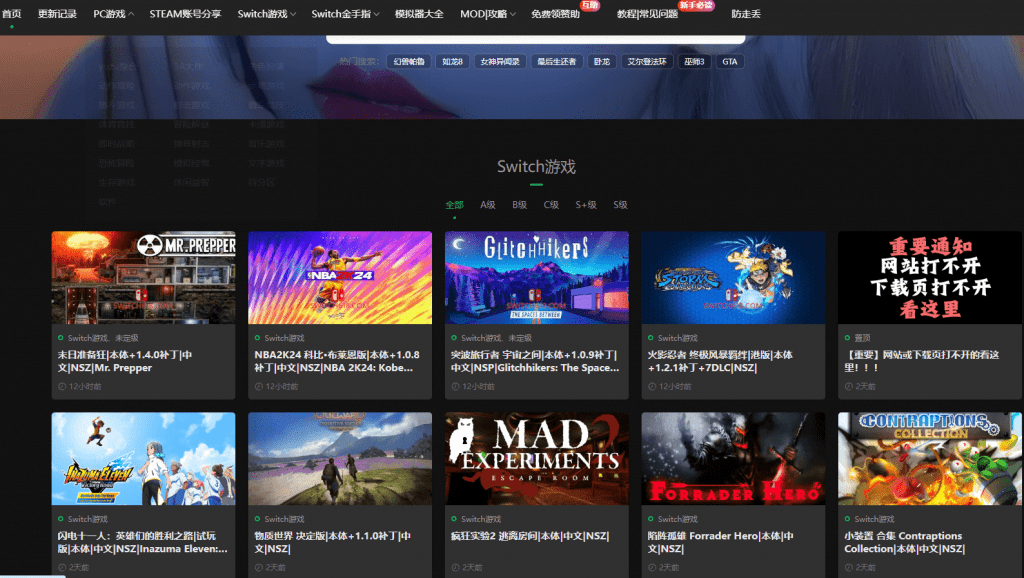Select the S+级 filter tab
The height and width of the screenshot is (578, 1024).
[x=586, y=205]
